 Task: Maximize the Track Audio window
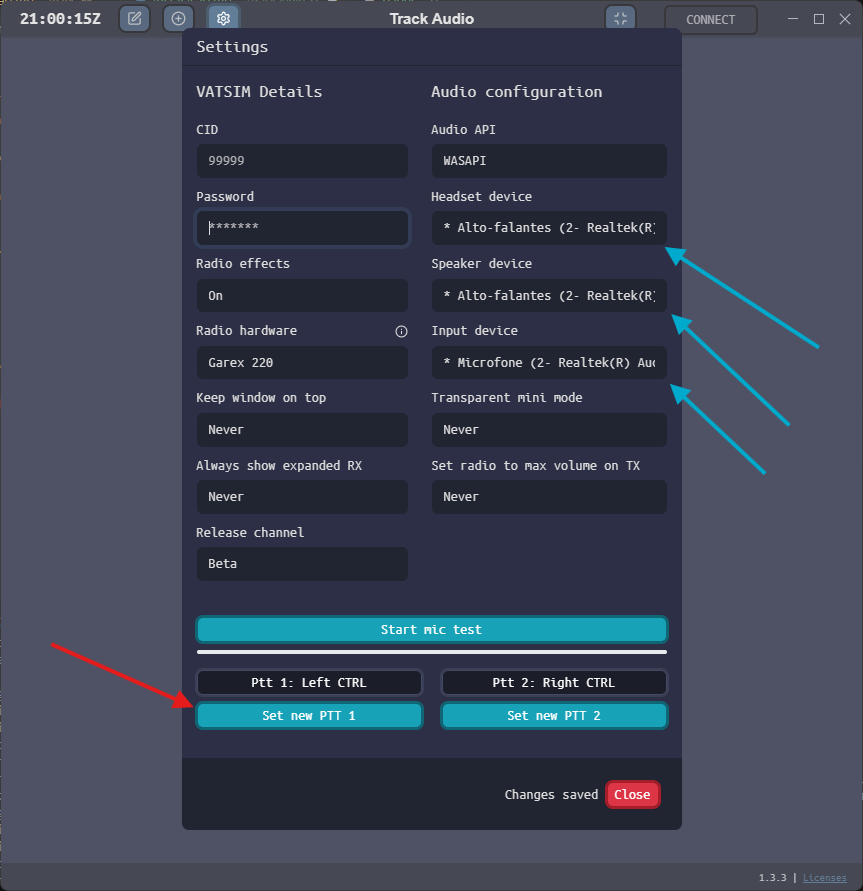818,19
